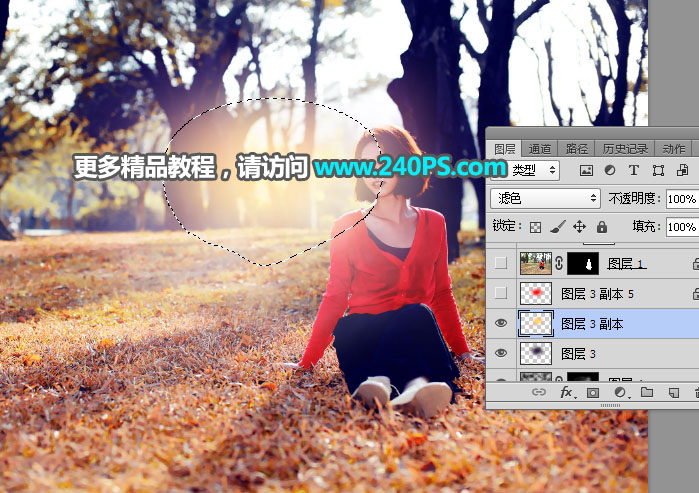The height and width of the screenshot is (493, 699).
Task: Click the 填充 value field
Action: pyautogui.click(x=683, y=227)
